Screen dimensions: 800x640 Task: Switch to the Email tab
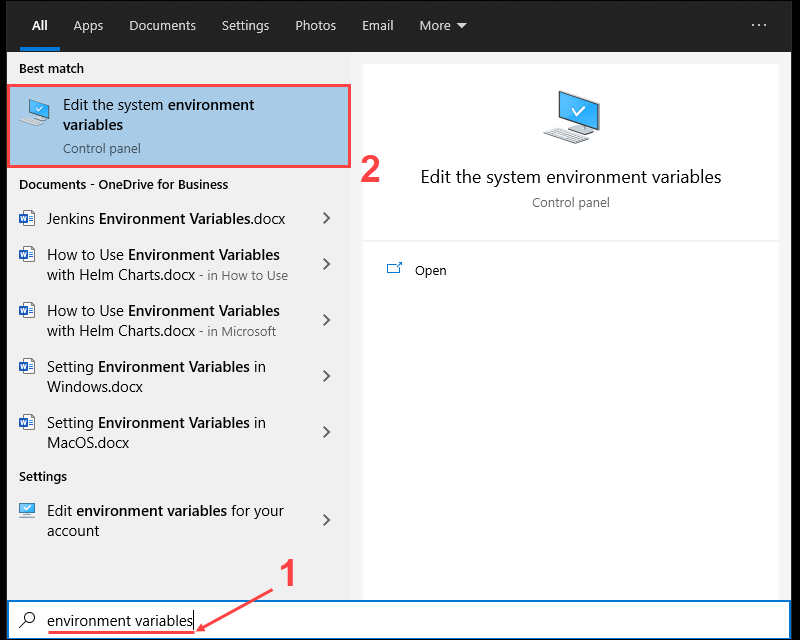click(x=378, y=26)
